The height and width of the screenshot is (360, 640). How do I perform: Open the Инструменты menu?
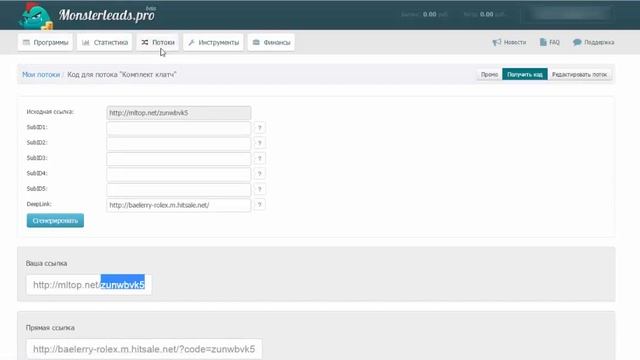213,42
